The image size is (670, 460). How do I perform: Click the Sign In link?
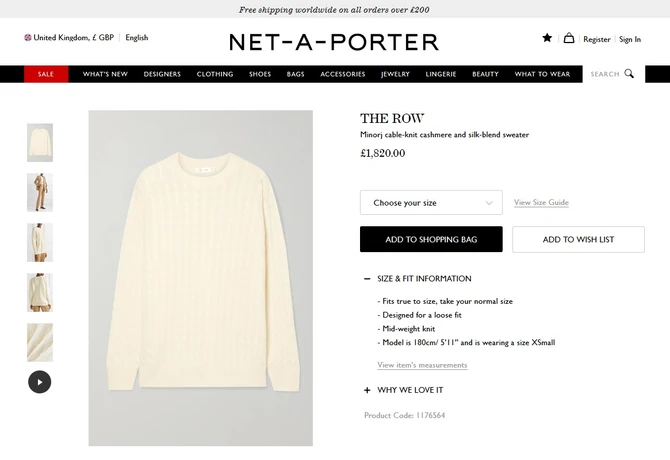(x=630, y=39)
